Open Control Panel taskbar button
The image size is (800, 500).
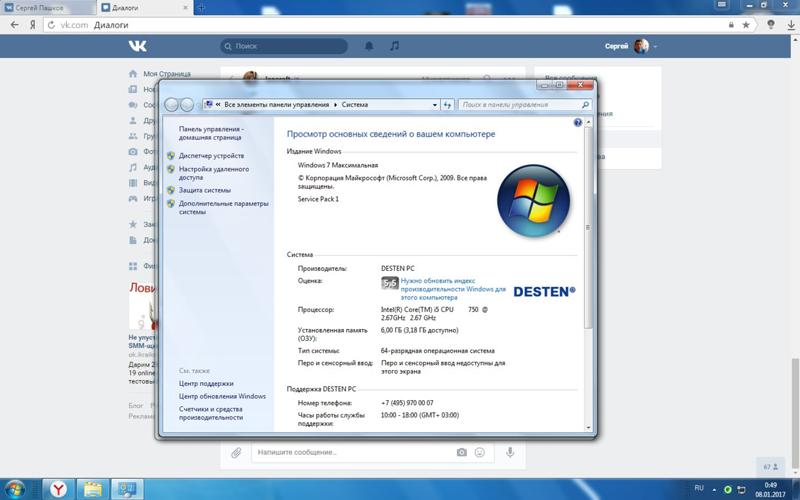click(x=127, y=489)
